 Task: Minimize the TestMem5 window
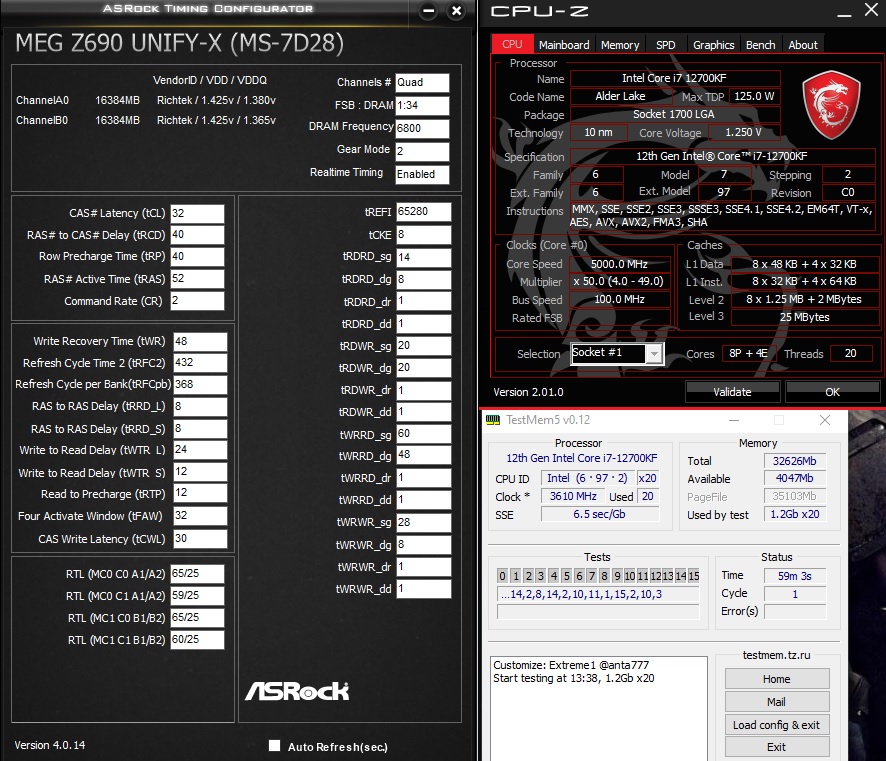pos(734,420)
